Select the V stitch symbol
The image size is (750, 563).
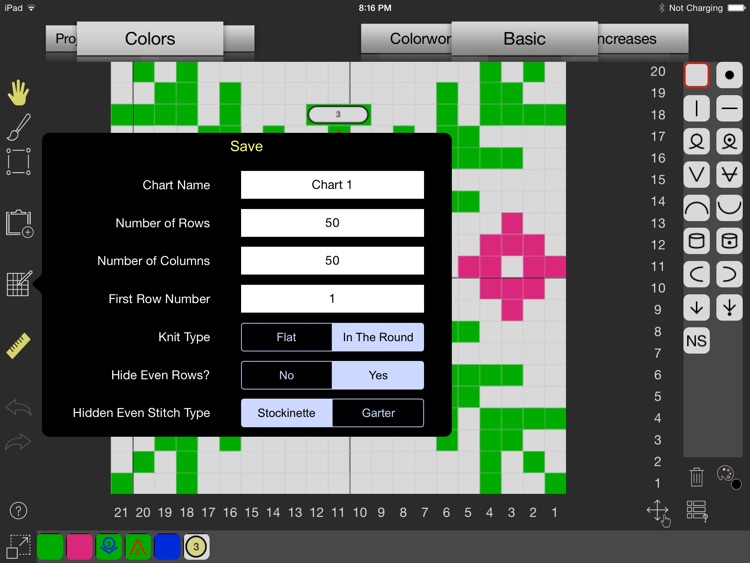tap(696, 175)
